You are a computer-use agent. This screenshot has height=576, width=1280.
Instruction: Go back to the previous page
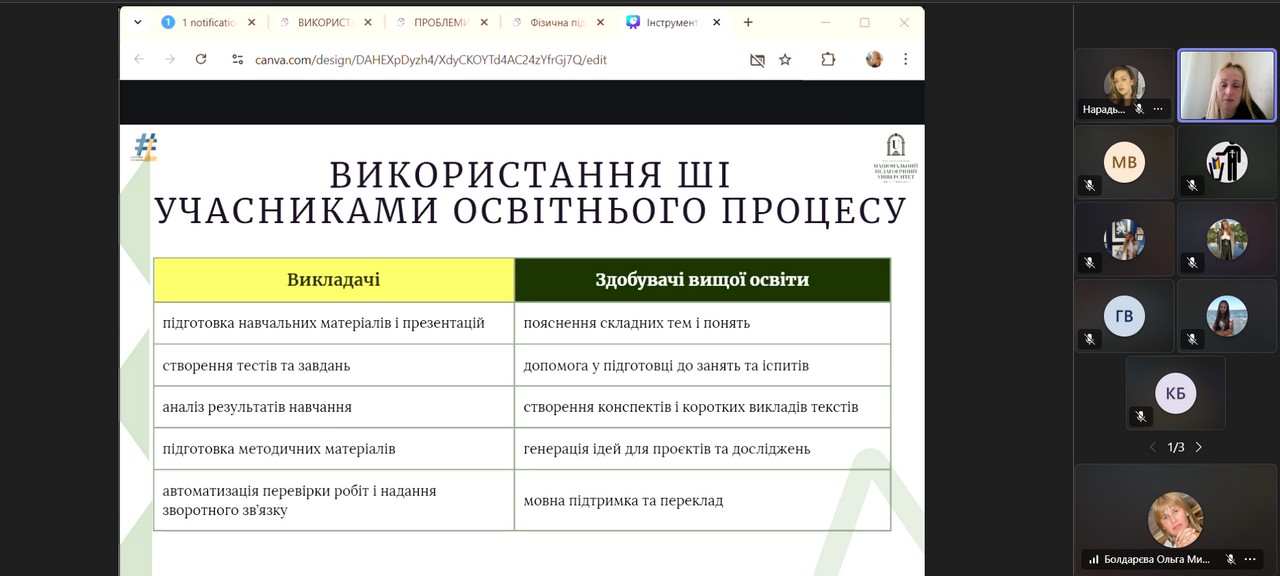tap(139, 60)
